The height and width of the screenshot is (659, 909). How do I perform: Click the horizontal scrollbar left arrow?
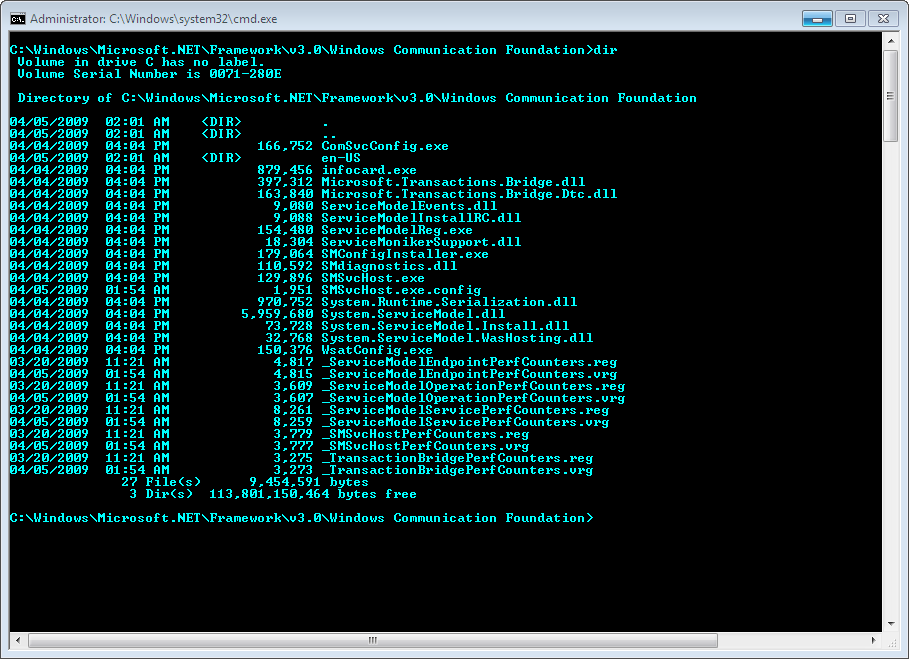[x=18, y=640]
